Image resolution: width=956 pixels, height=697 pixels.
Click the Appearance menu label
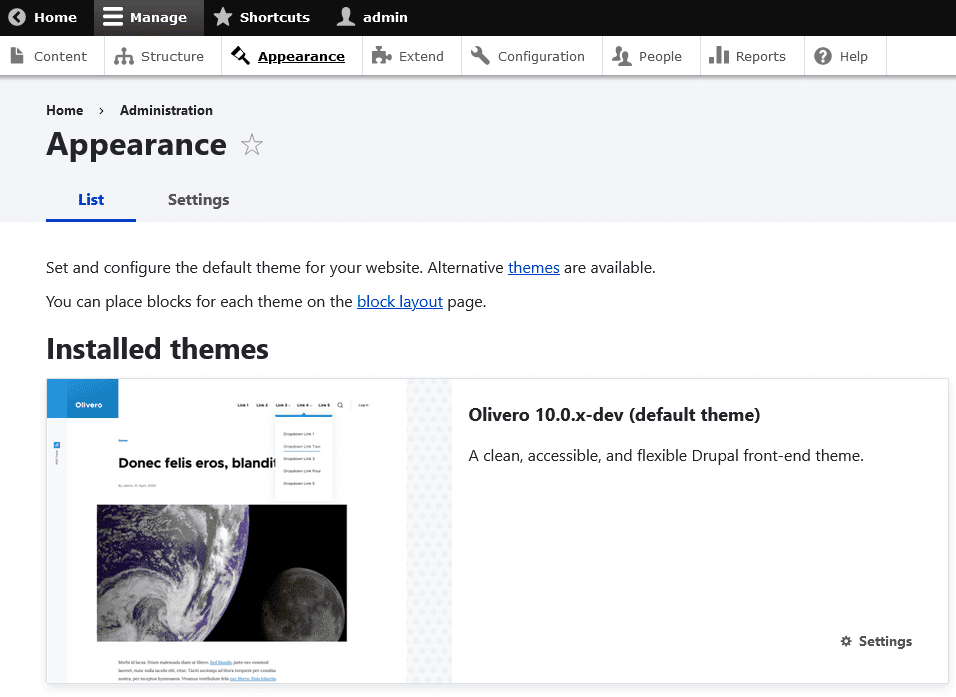tap(301, 56)
